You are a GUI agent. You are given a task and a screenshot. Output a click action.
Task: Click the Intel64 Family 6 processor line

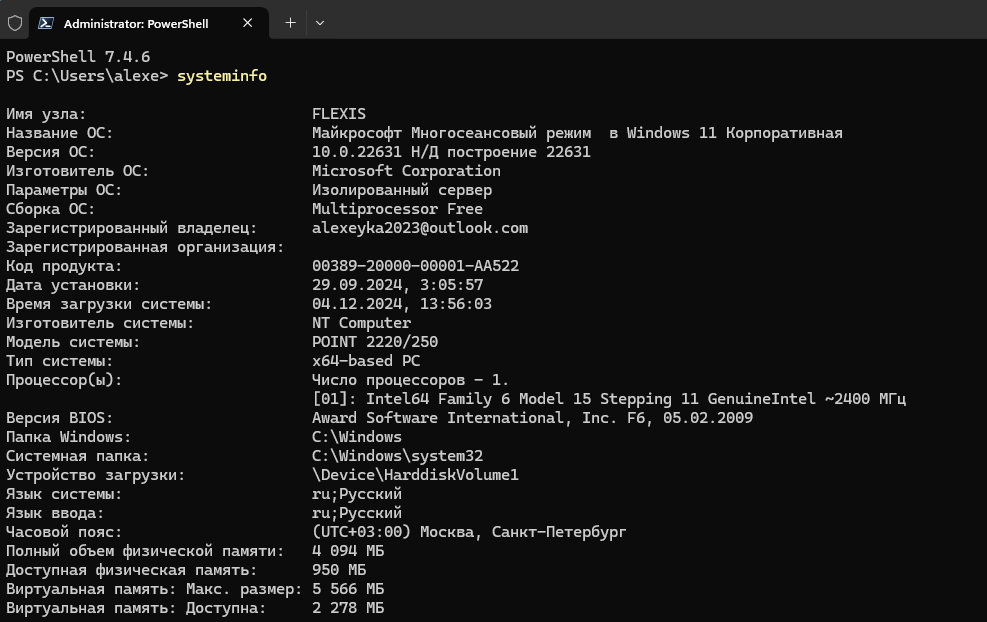tap(610, 399)
